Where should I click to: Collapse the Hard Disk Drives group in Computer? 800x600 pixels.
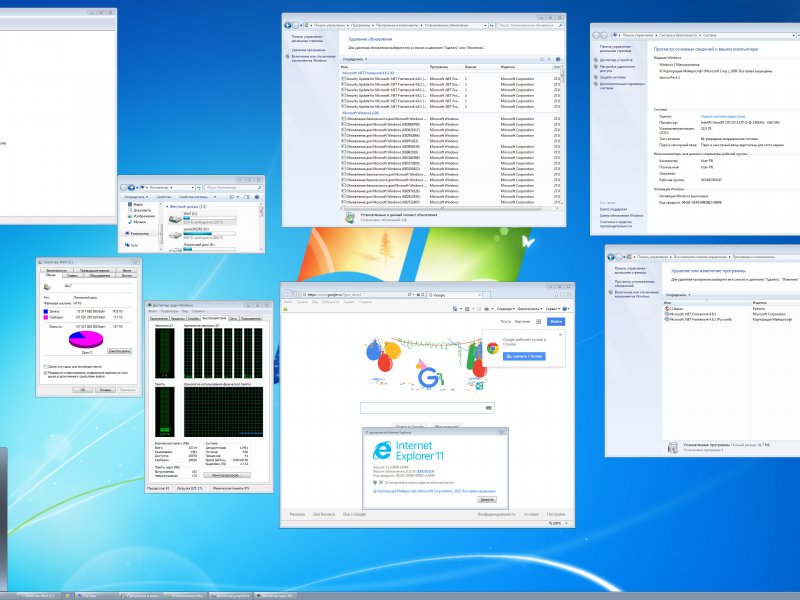[x=167, y=207]
